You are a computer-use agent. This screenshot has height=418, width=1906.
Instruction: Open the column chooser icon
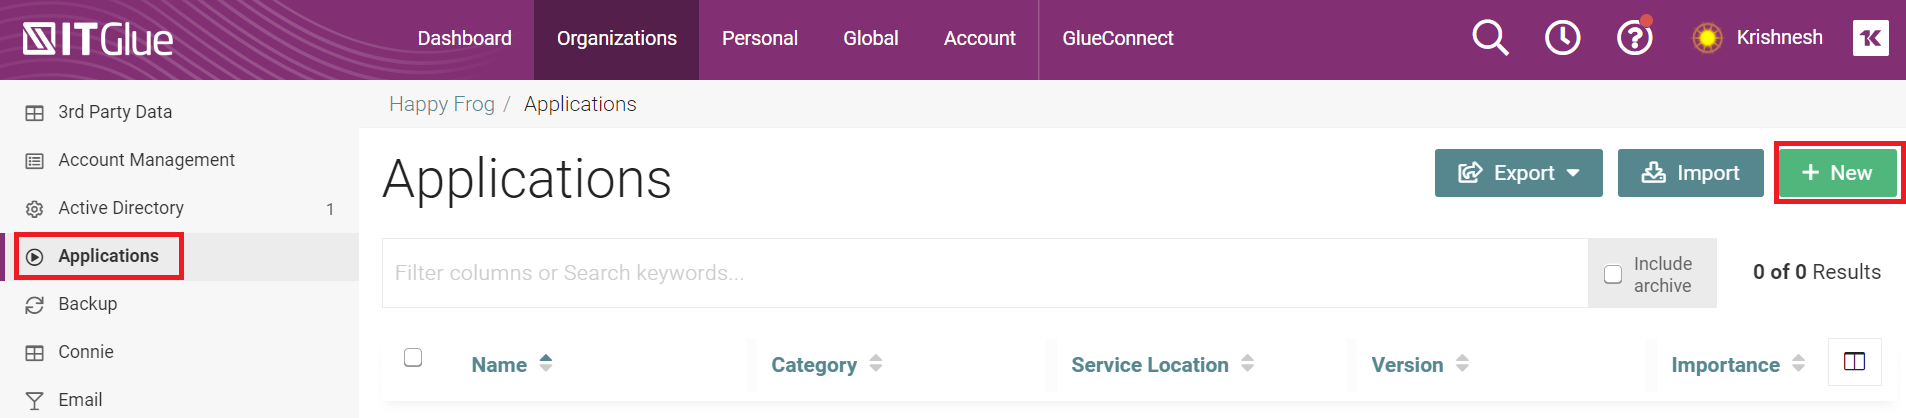[x=1854, y=362]
